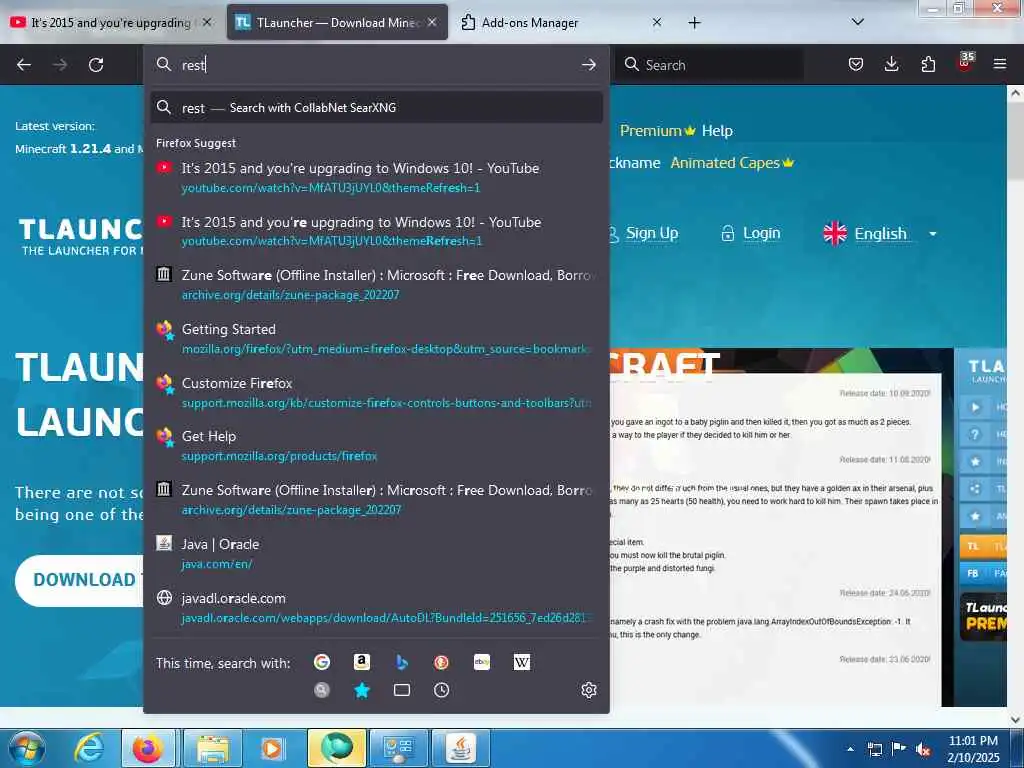Screen dimensions: 1024x768
Task: Select the Java | Oracle suggestion
Action: click(376, 553)
